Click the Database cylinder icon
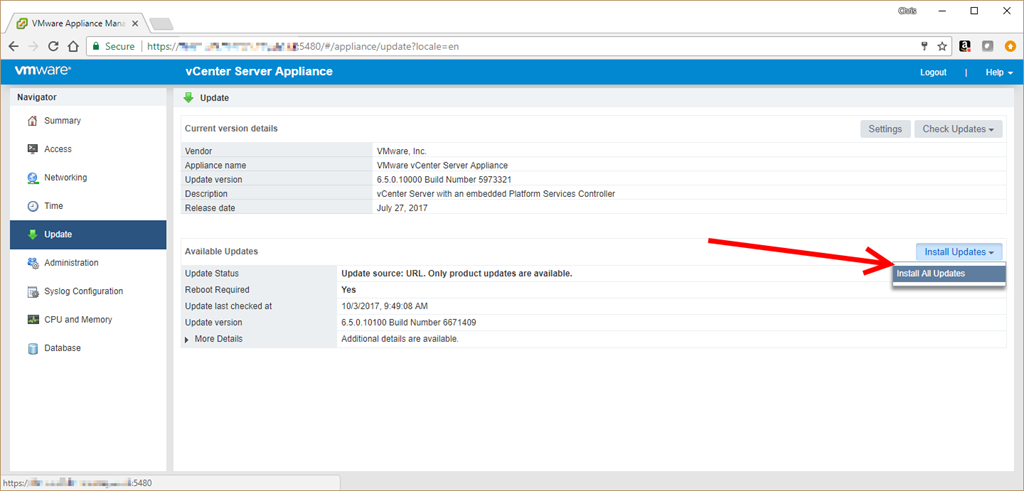 (33, 348)
